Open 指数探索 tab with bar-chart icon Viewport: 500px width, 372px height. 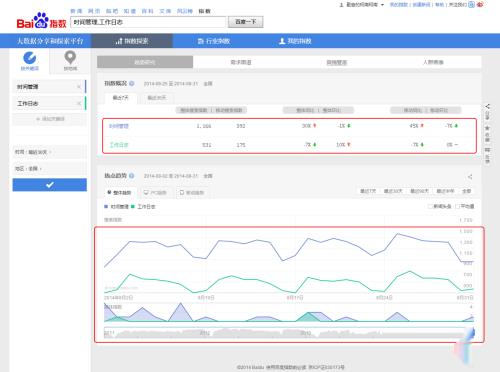(132, 41)
